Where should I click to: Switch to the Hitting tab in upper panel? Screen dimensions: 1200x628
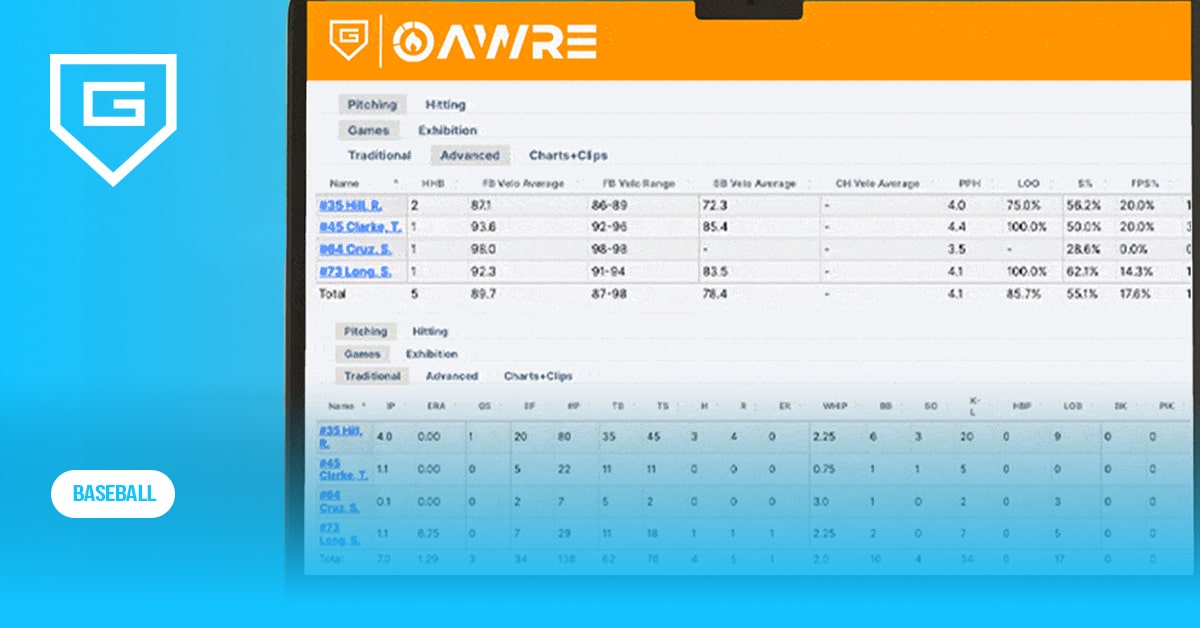[445, 105]
